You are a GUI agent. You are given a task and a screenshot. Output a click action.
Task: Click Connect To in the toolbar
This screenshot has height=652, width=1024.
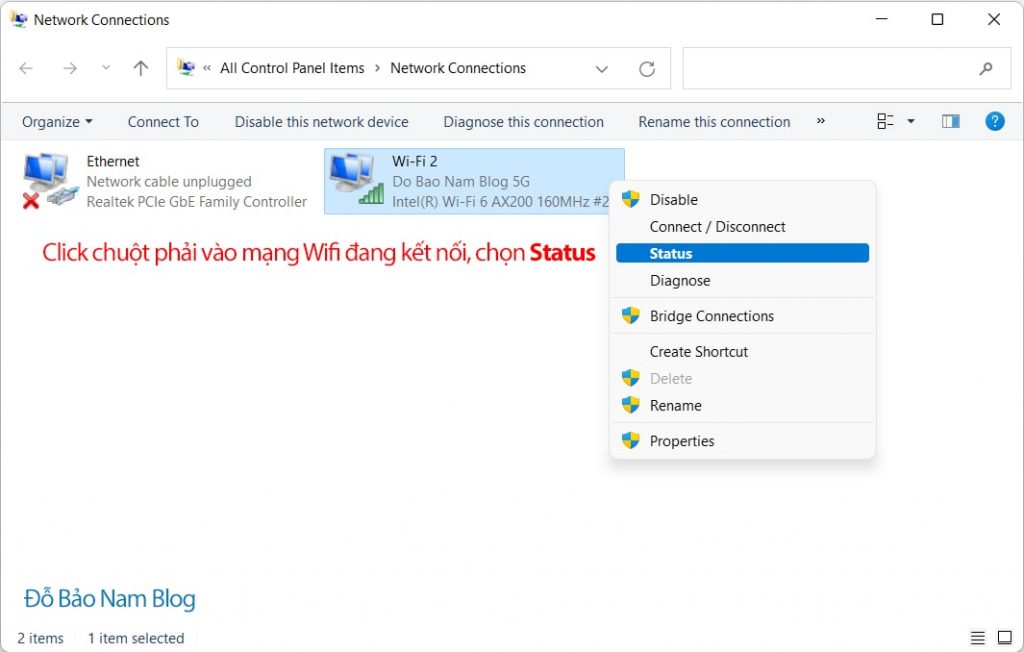coord(163,122)
